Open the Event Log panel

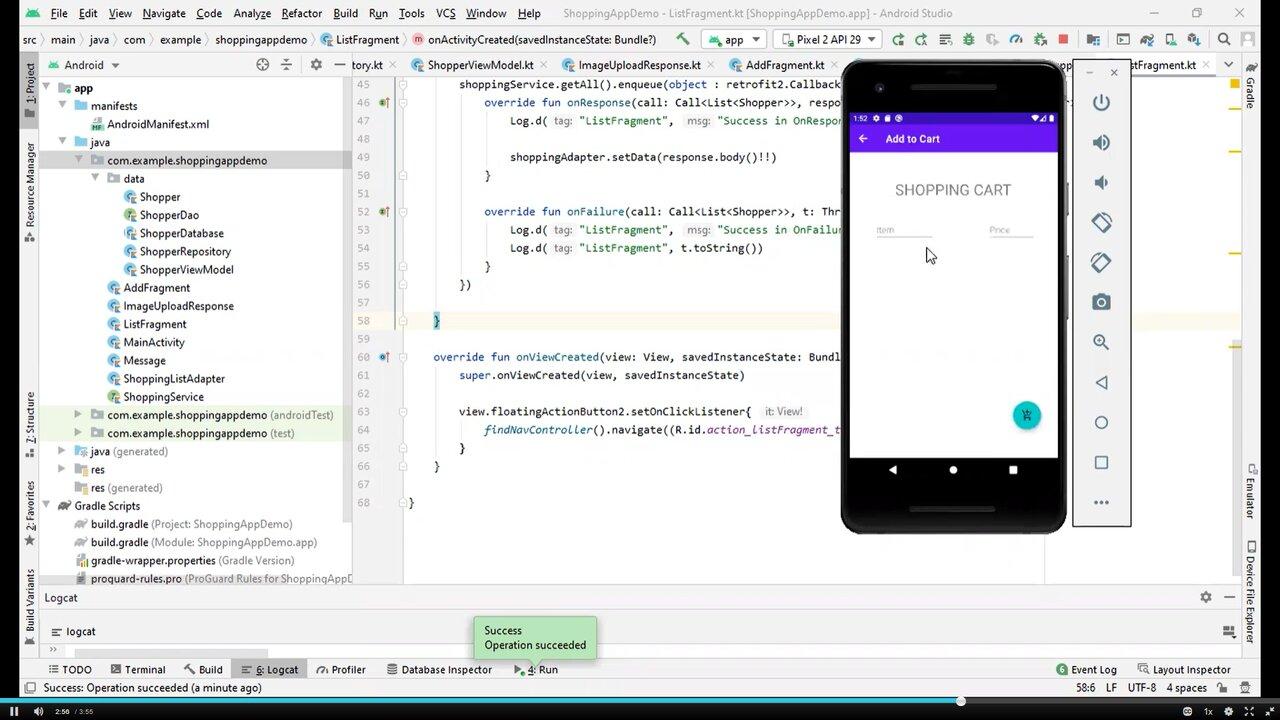pyautogui.click(x=1086, y=669)
